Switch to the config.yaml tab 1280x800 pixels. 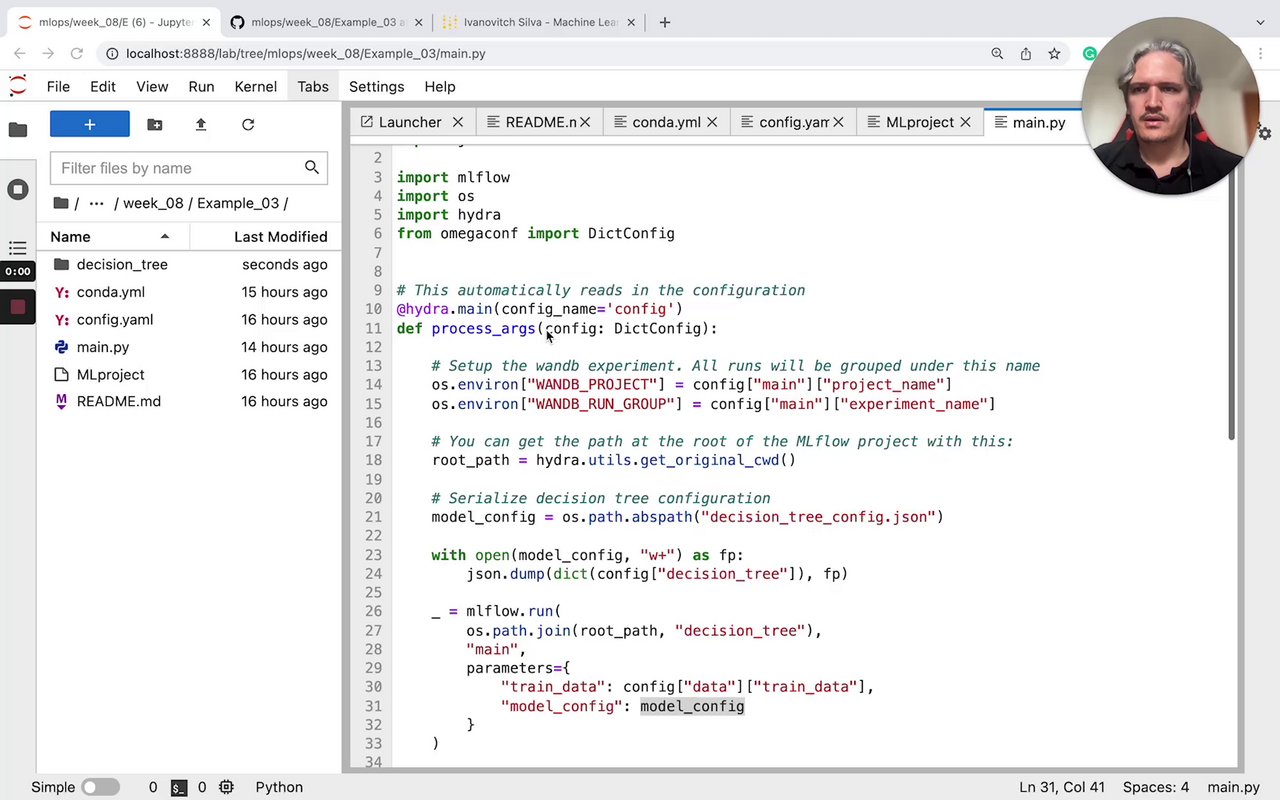pos(793,122)
